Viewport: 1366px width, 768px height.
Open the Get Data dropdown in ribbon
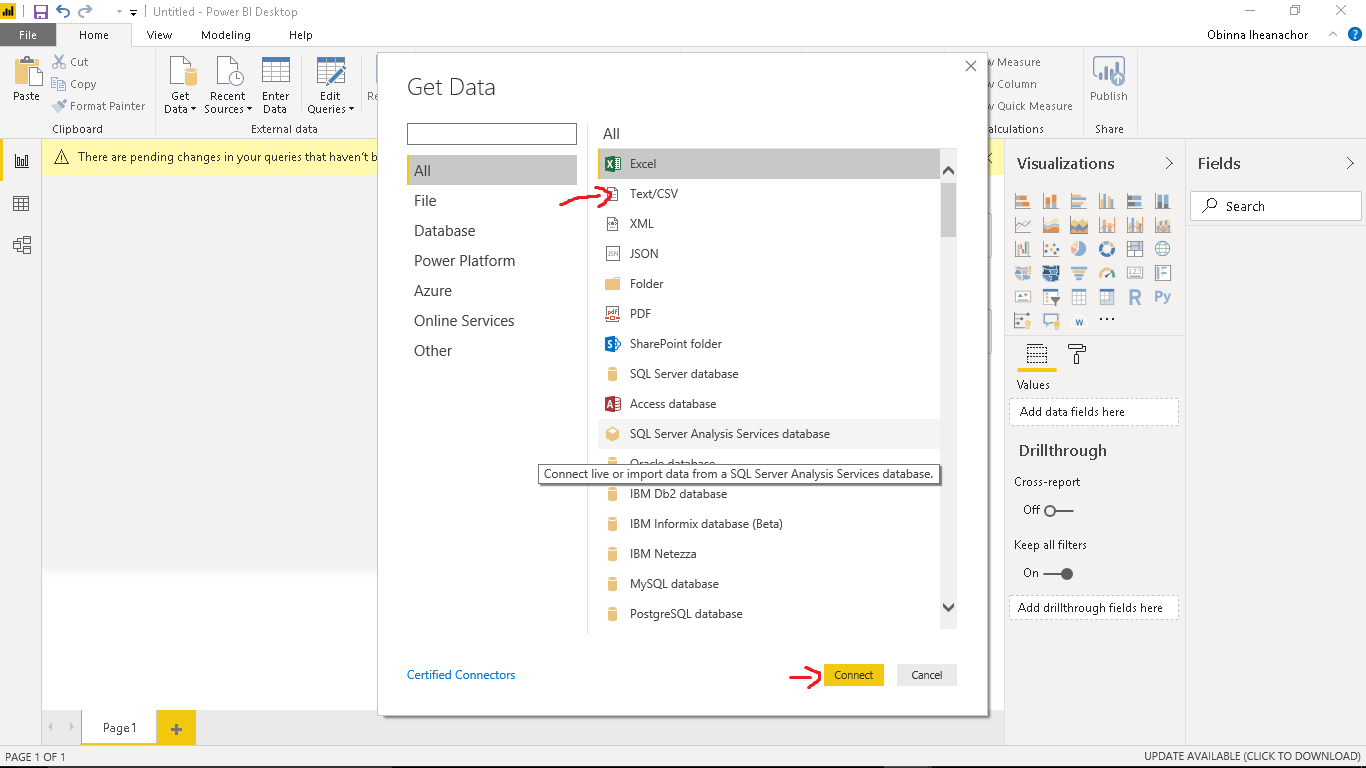tap(180, 85)
